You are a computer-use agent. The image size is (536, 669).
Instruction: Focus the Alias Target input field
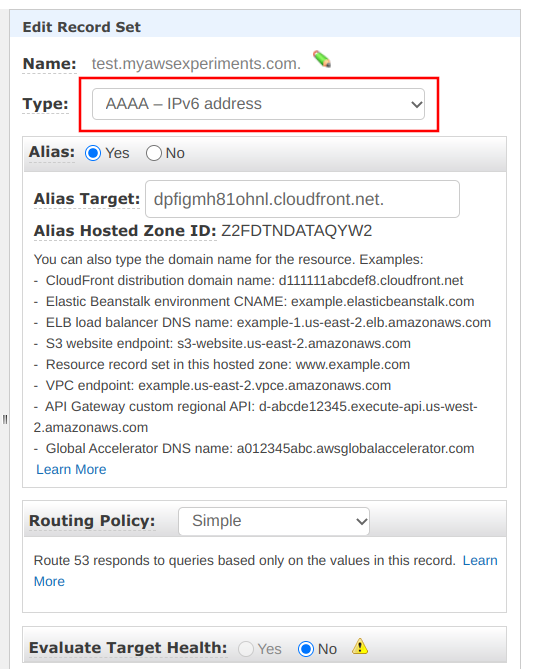tap(302, 199)
